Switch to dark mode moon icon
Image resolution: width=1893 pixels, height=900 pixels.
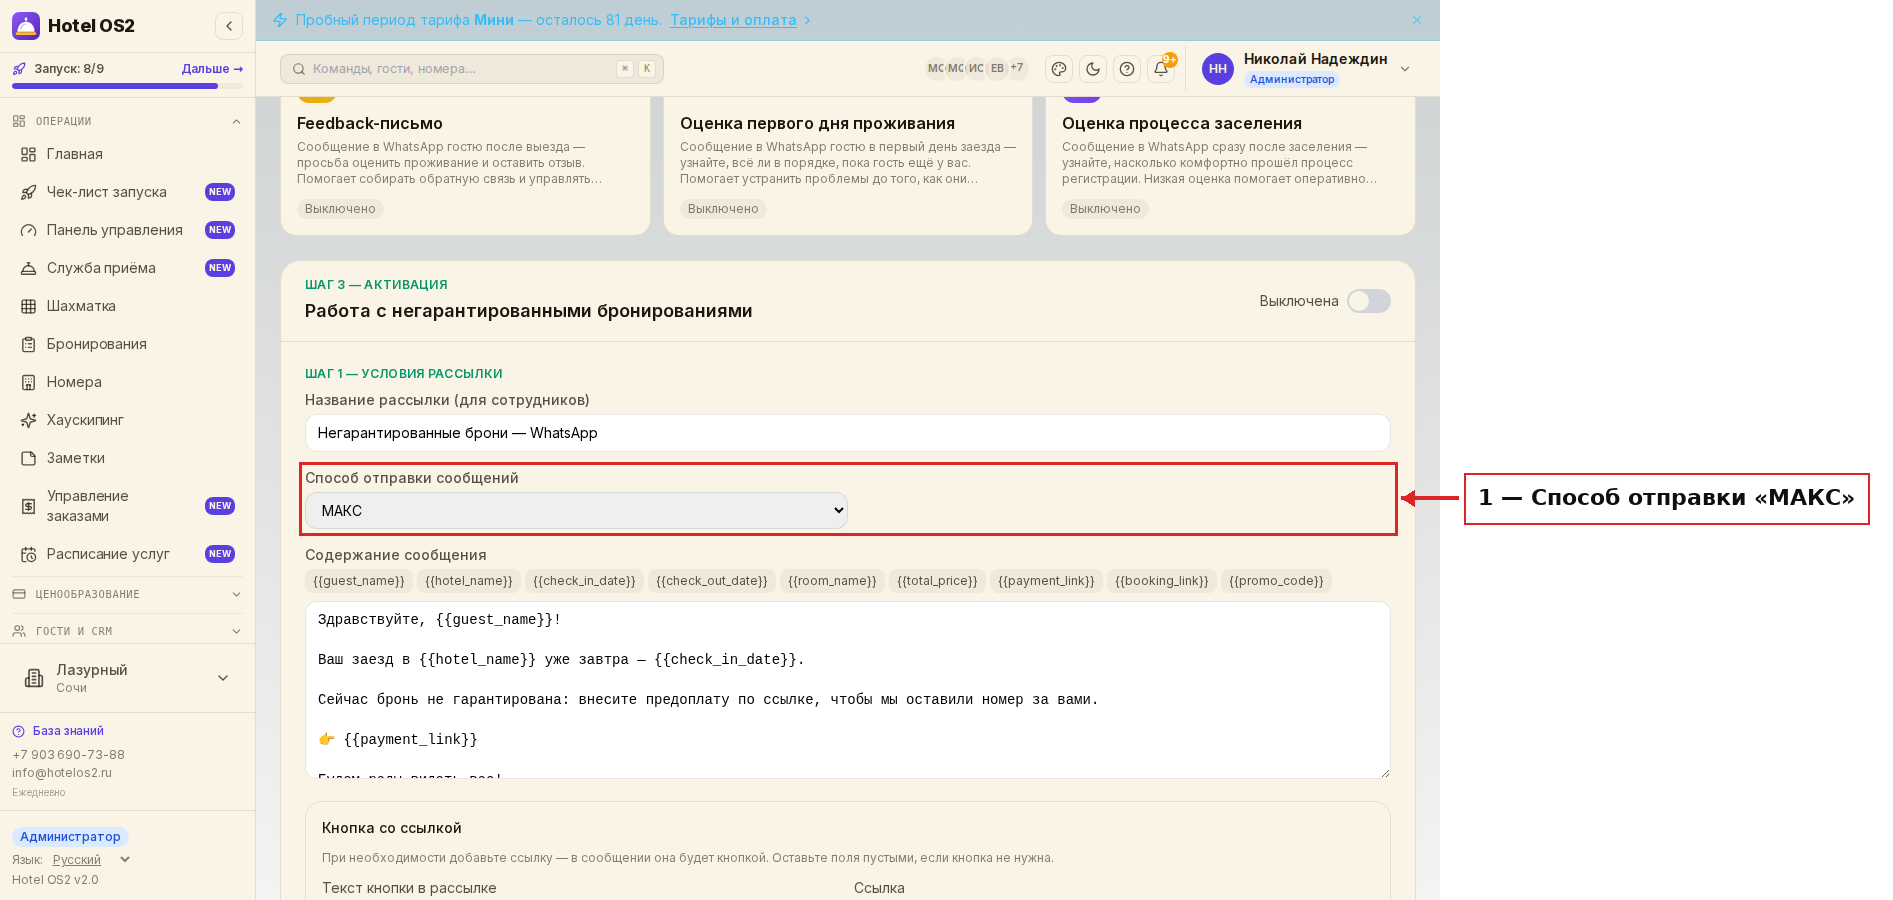1093,69
